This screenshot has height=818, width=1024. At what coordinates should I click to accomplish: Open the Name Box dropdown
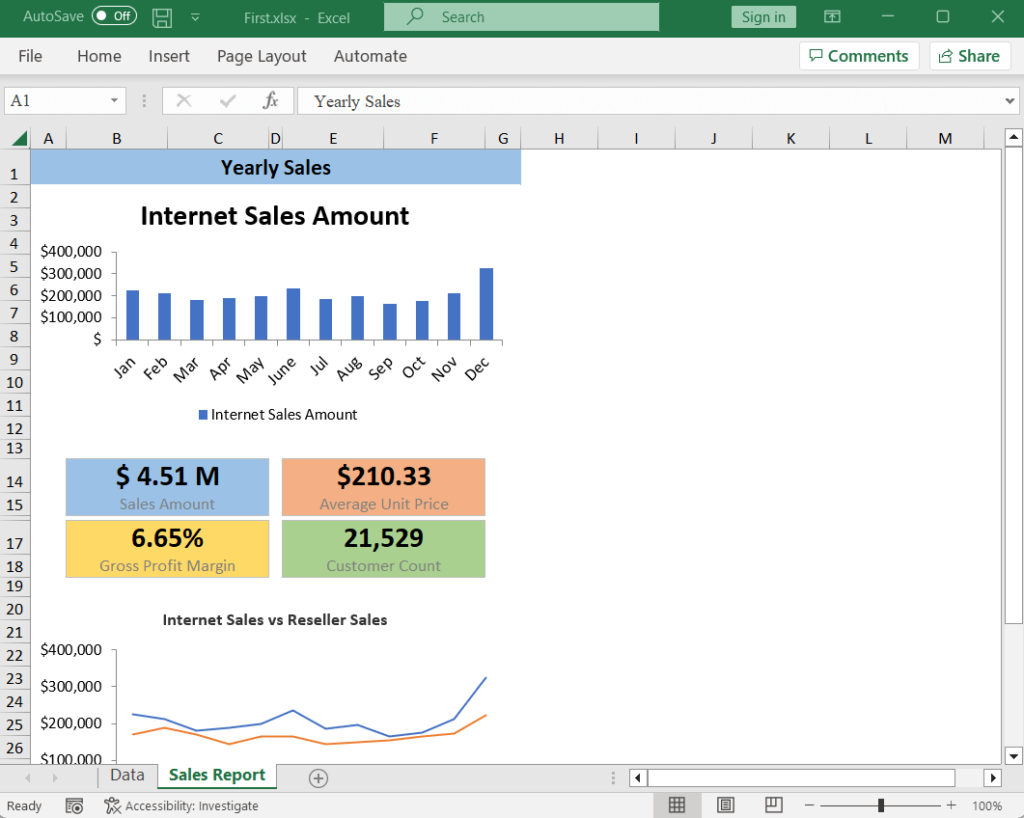(x=114, y=101)
